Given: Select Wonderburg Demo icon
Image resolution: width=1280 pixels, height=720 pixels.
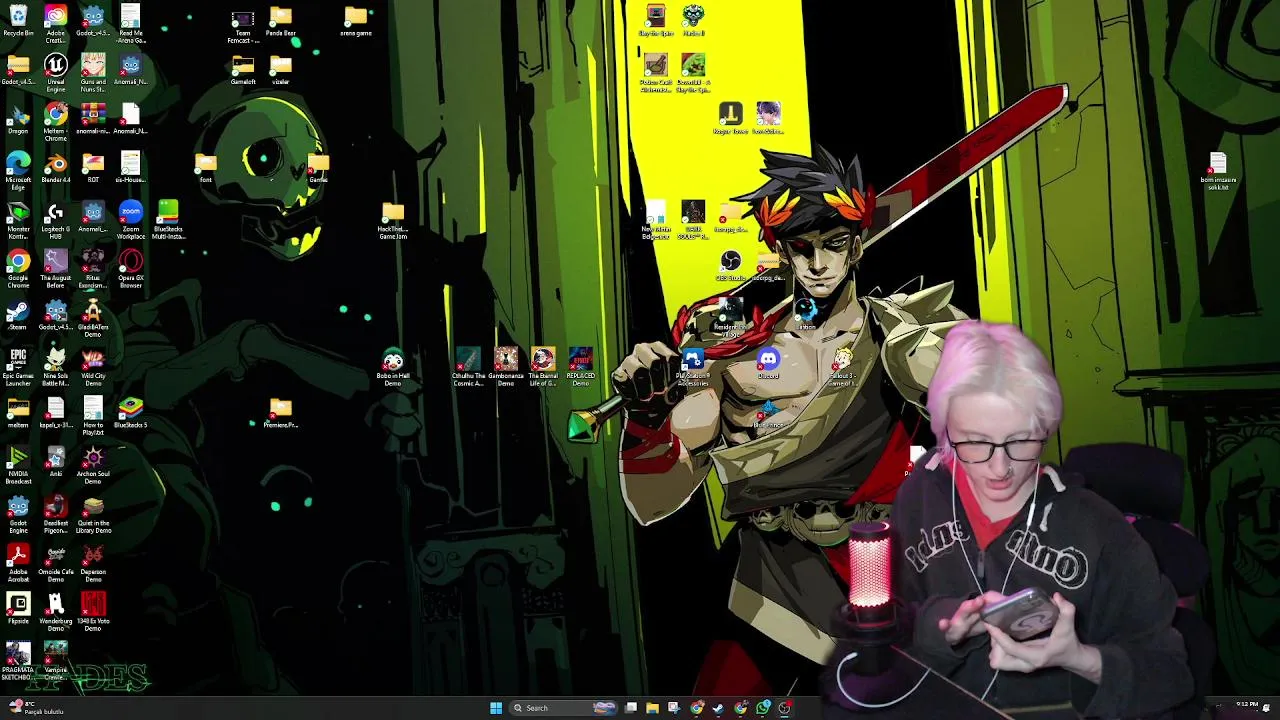Looking at the screenshot, I should click(x=56, y=612).
